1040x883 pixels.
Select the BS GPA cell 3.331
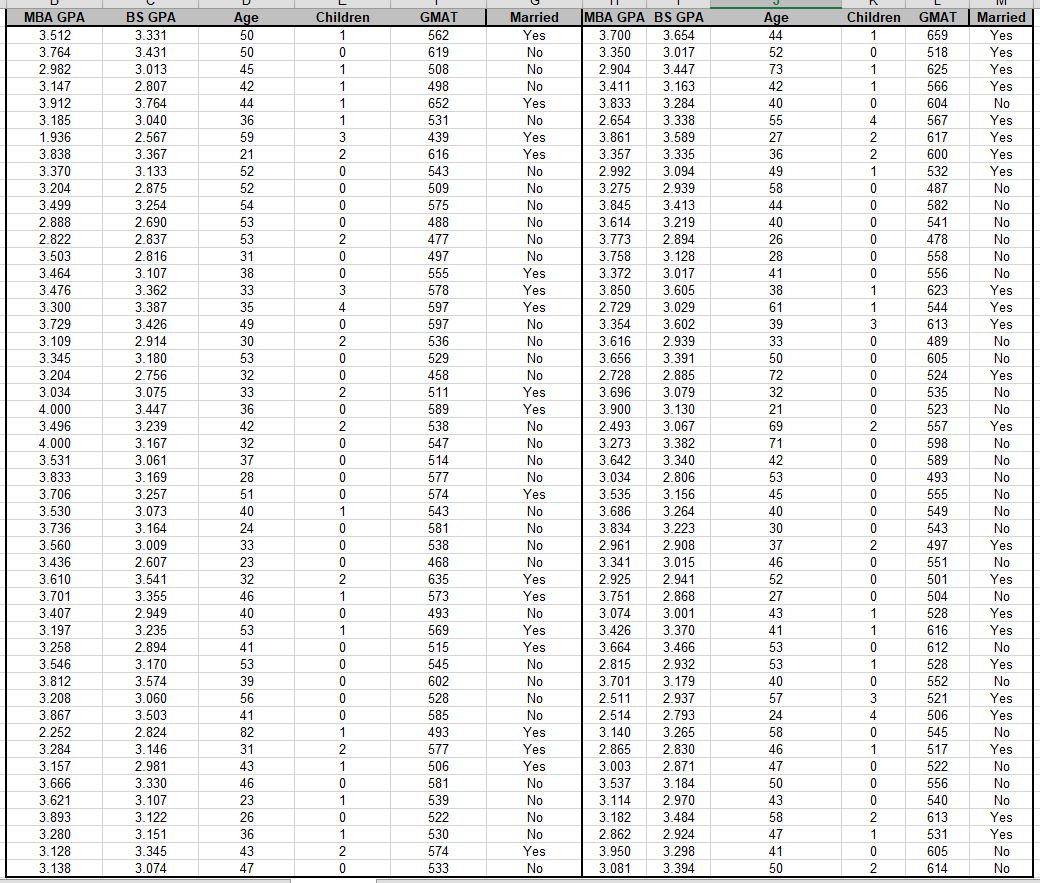[151, 35]
